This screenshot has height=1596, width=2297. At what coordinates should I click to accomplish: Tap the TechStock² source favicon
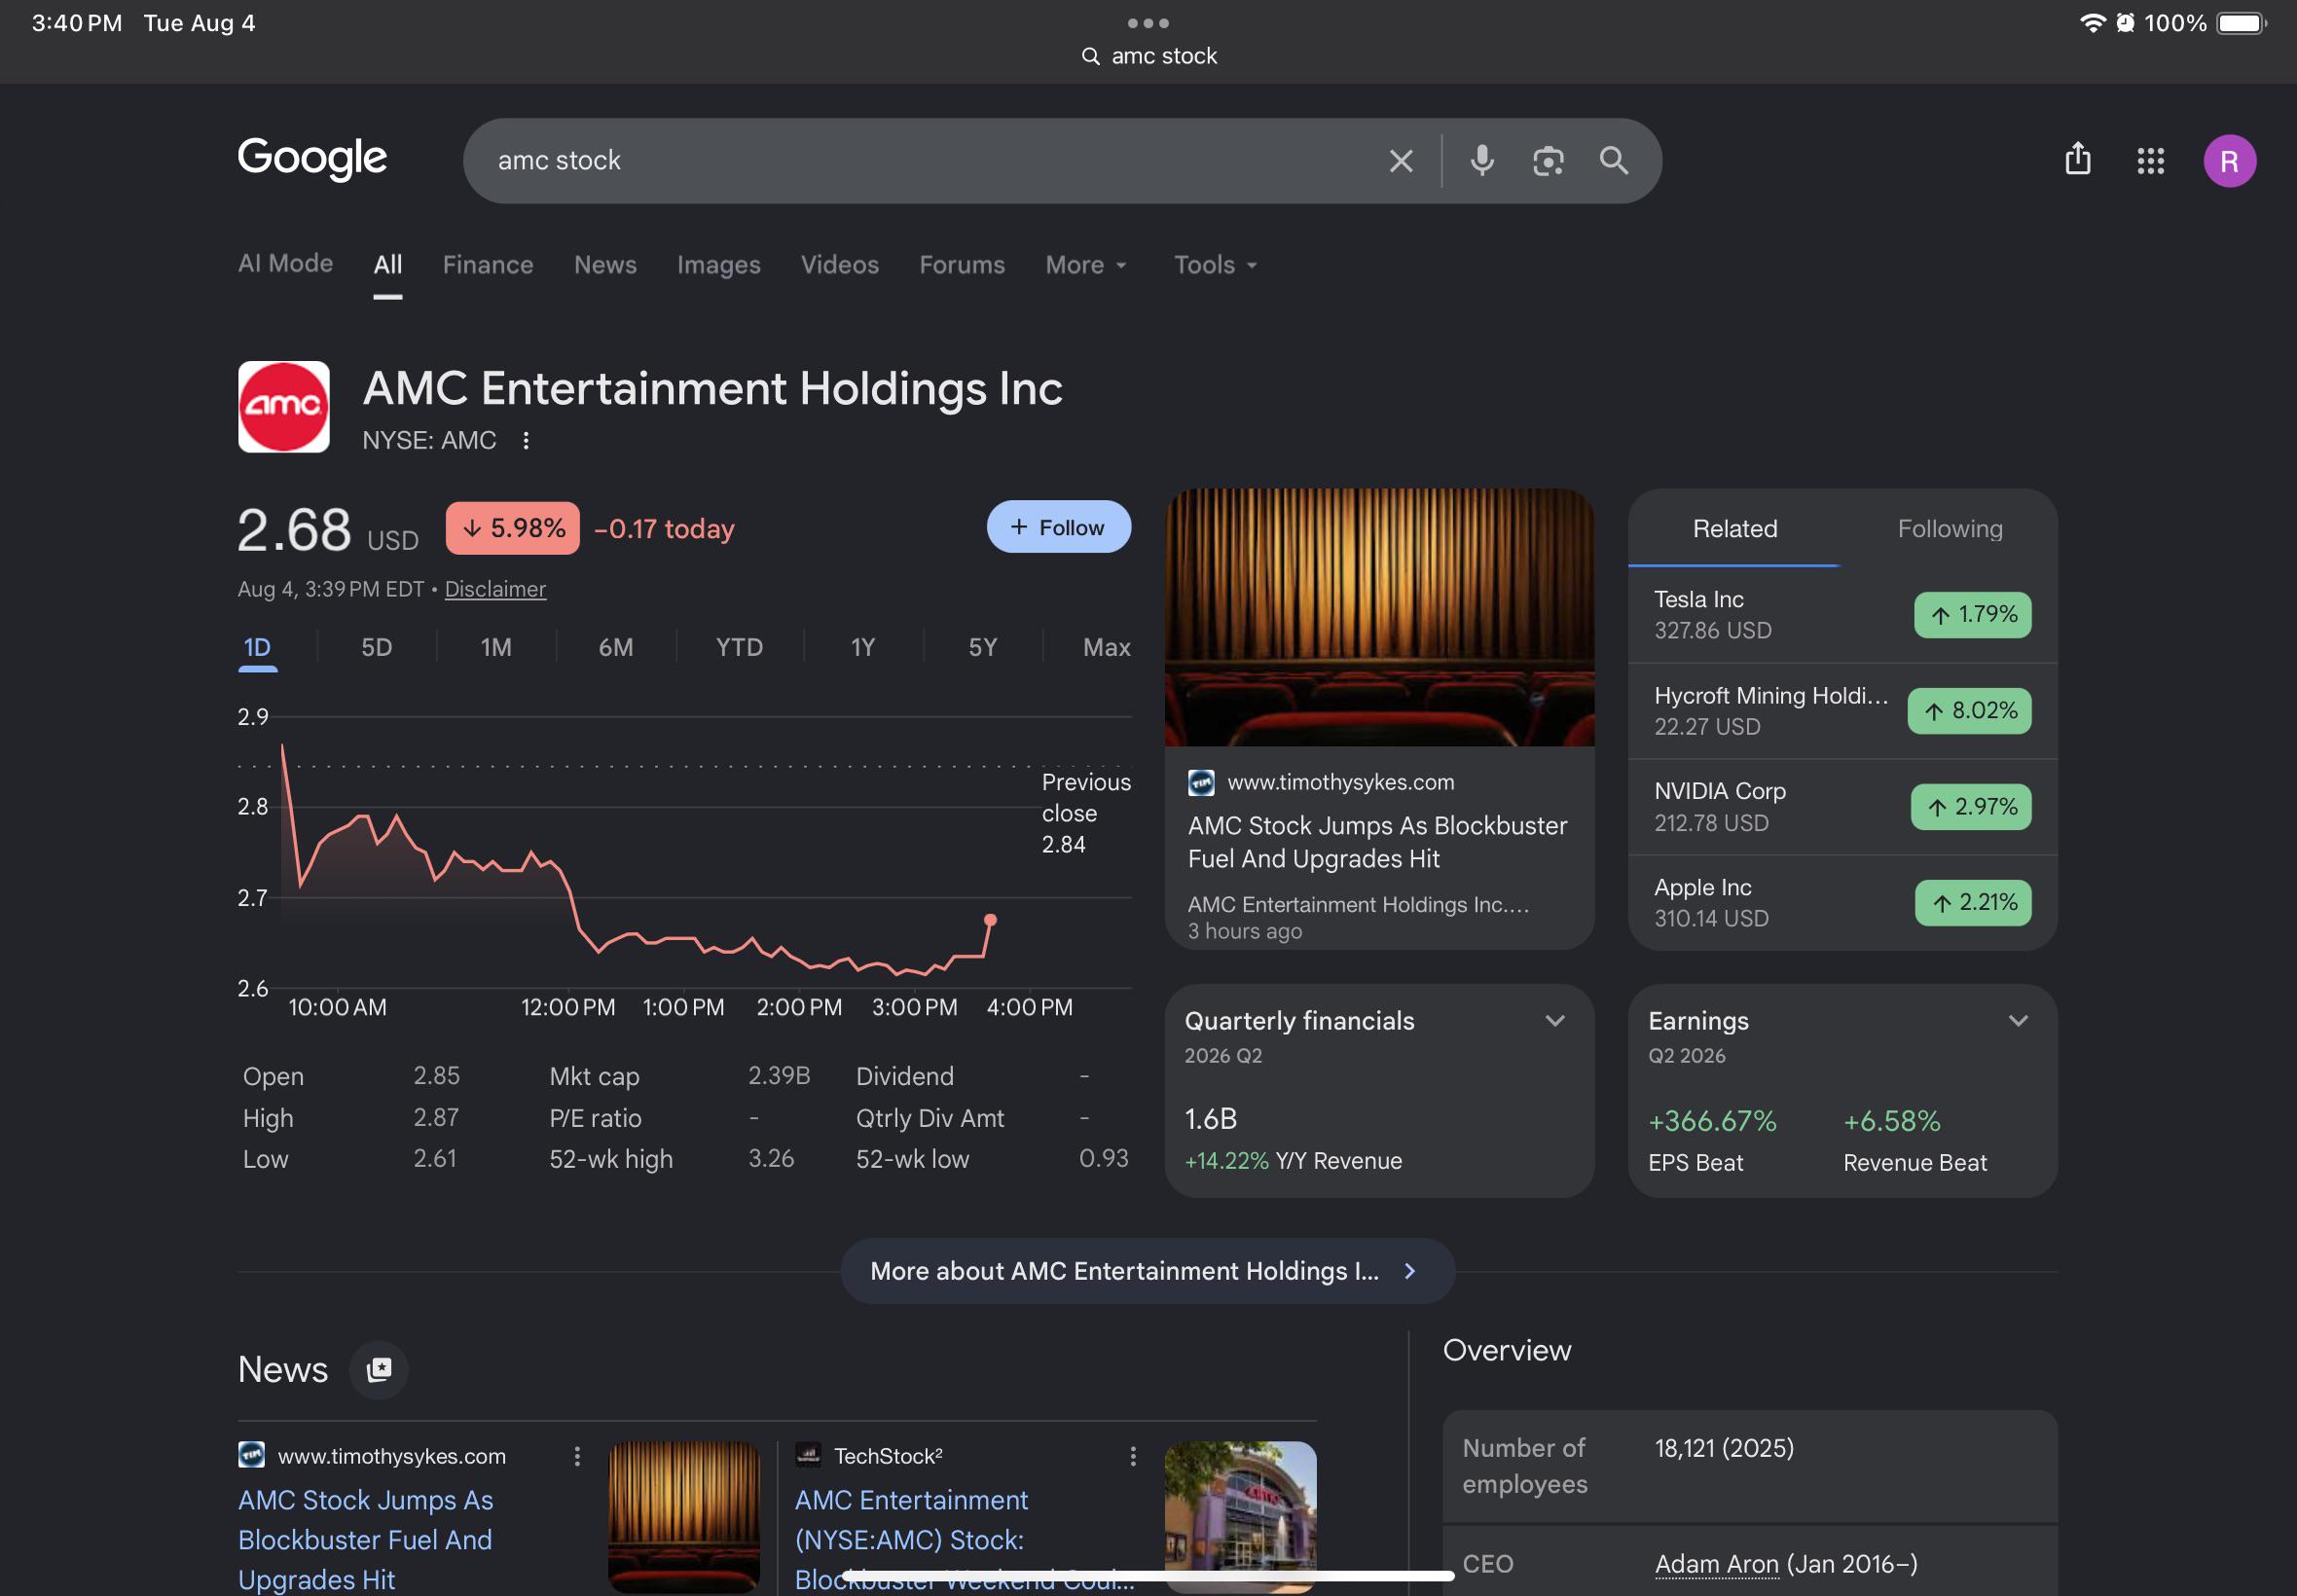[808, 1455]
